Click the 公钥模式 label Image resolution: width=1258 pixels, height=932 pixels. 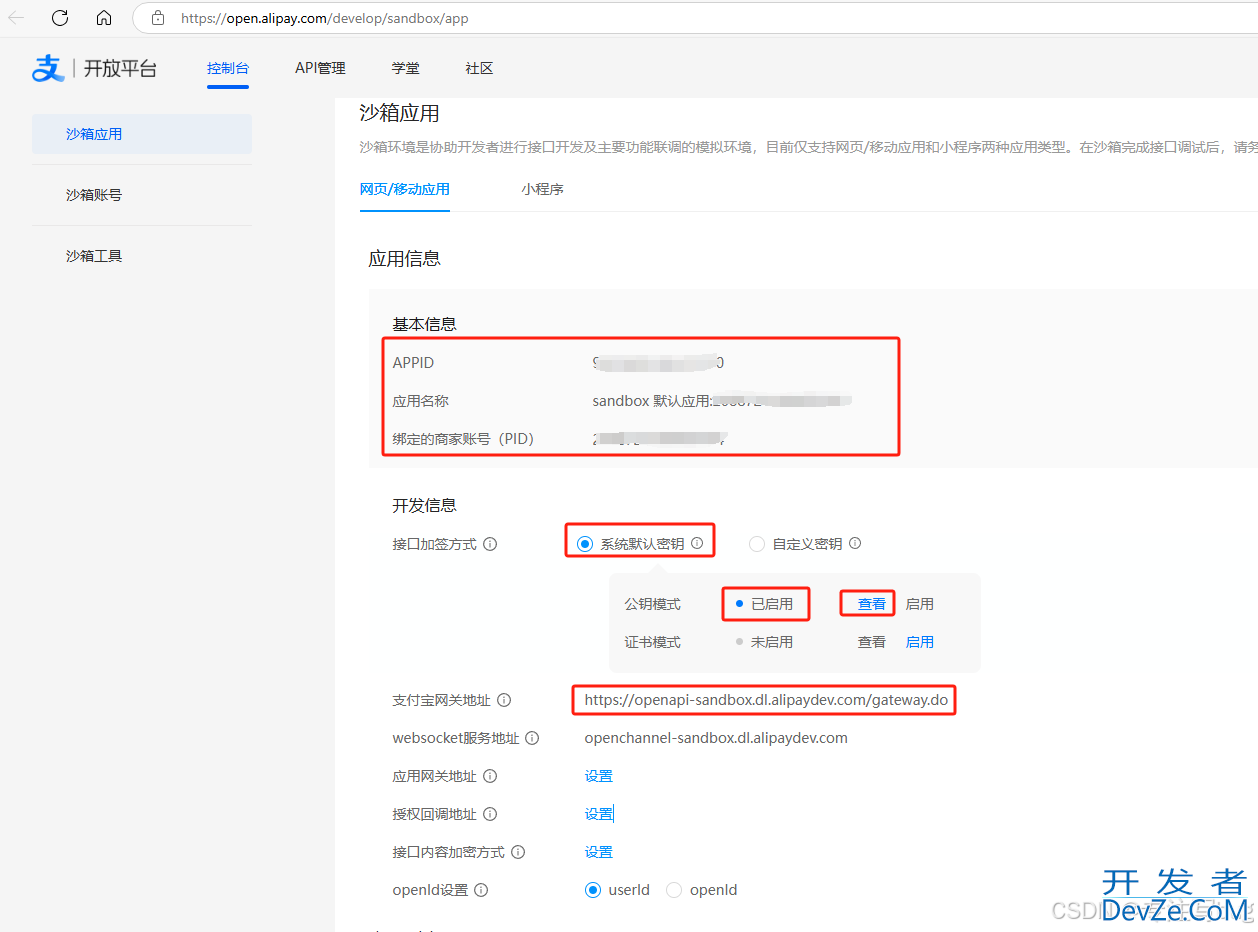pos(653,604)
